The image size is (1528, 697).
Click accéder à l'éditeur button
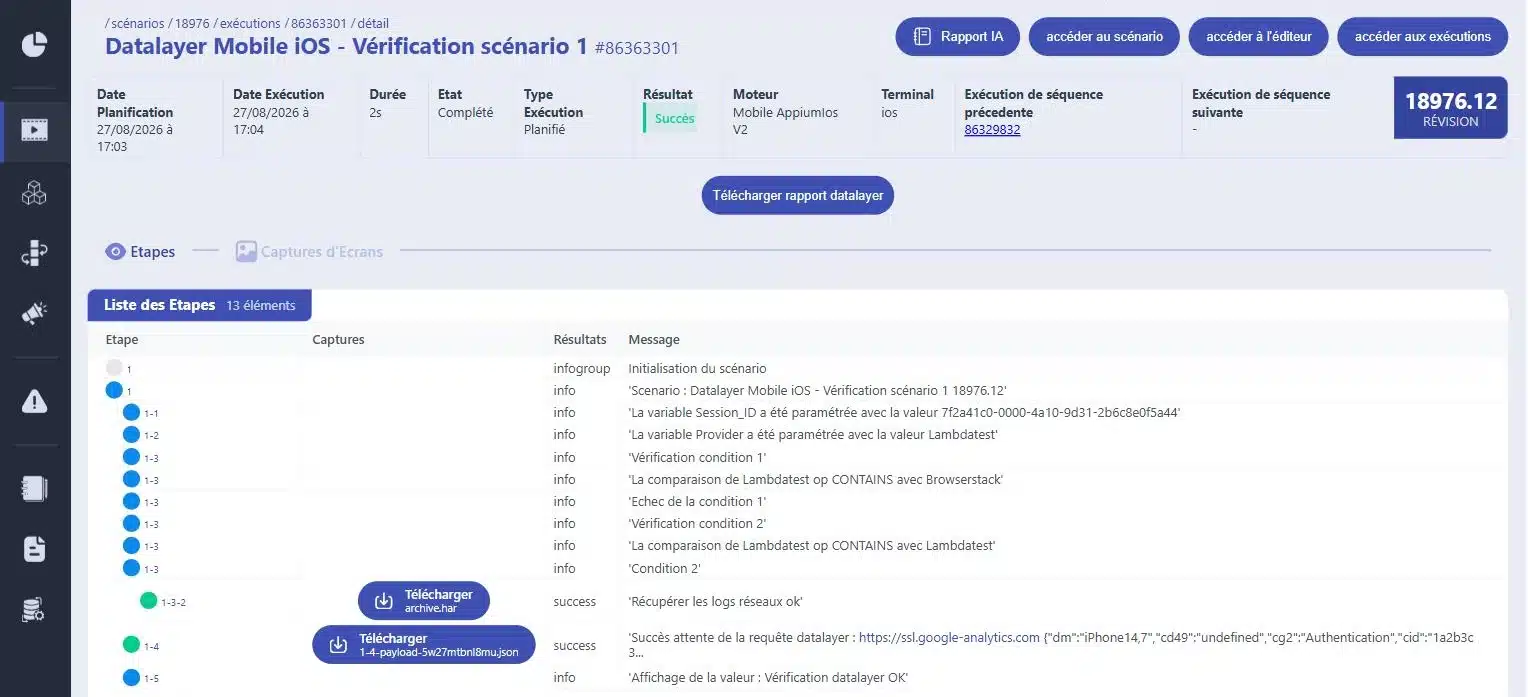tap(1258, 37)
